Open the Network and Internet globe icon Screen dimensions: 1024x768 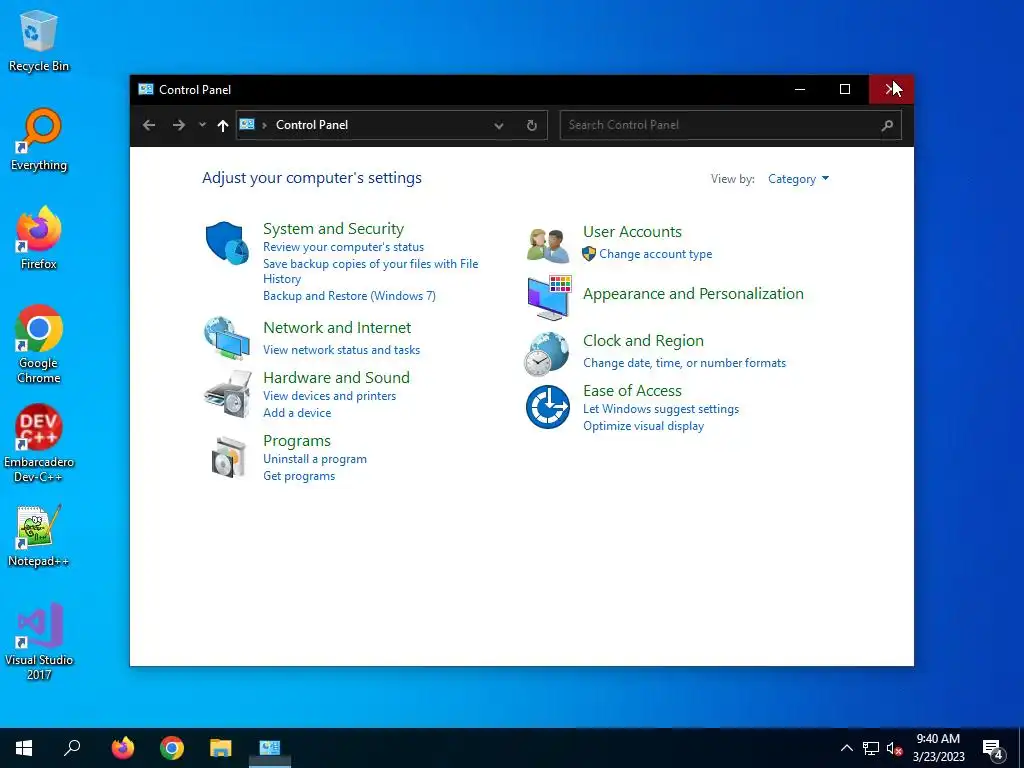[227, 338]
